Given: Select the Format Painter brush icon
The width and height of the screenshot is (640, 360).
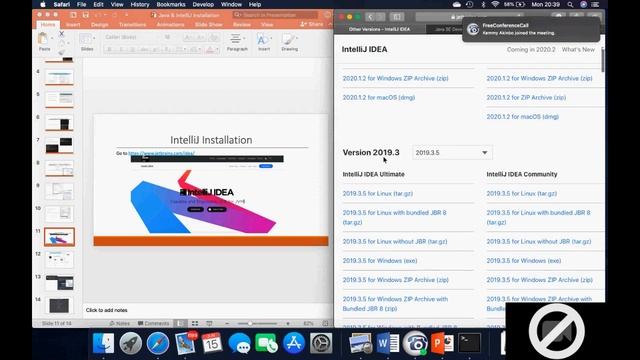Looking at the screenshot, I should click(x=62, y=52).
